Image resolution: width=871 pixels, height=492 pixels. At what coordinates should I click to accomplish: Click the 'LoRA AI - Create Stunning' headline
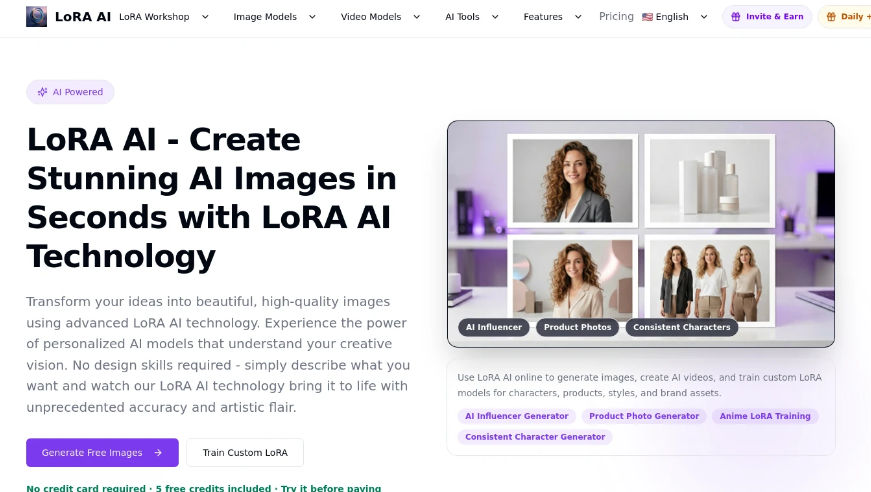(212, 198)
